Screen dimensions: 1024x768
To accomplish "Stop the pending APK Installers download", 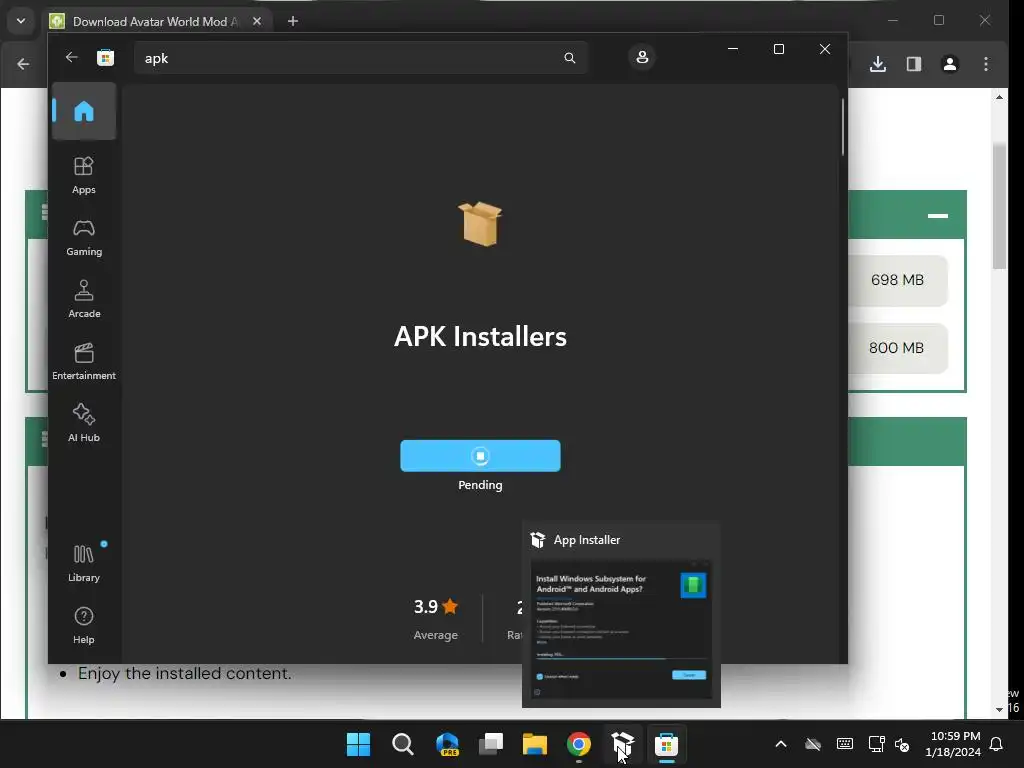I will click(480, 456).
